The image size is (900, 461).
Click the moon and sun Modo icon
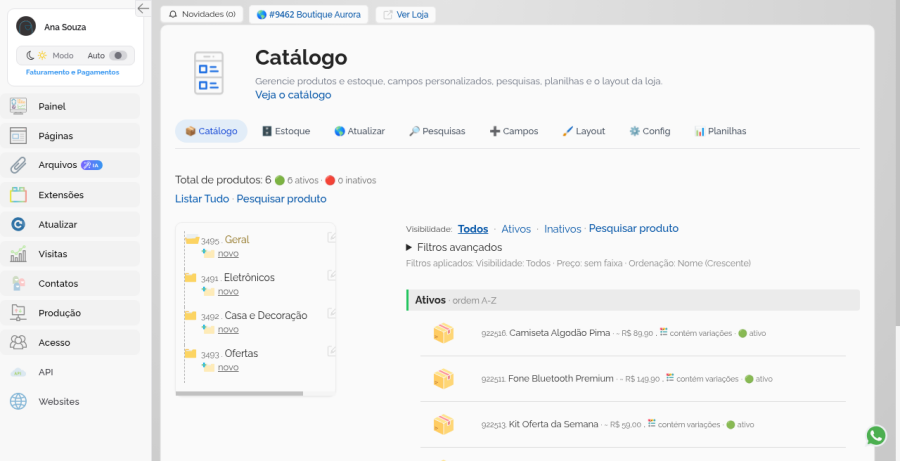36,56
